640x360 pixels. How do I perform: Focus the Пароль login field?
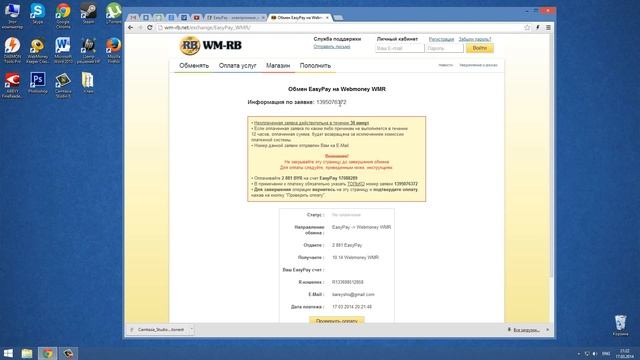(444, 48)
